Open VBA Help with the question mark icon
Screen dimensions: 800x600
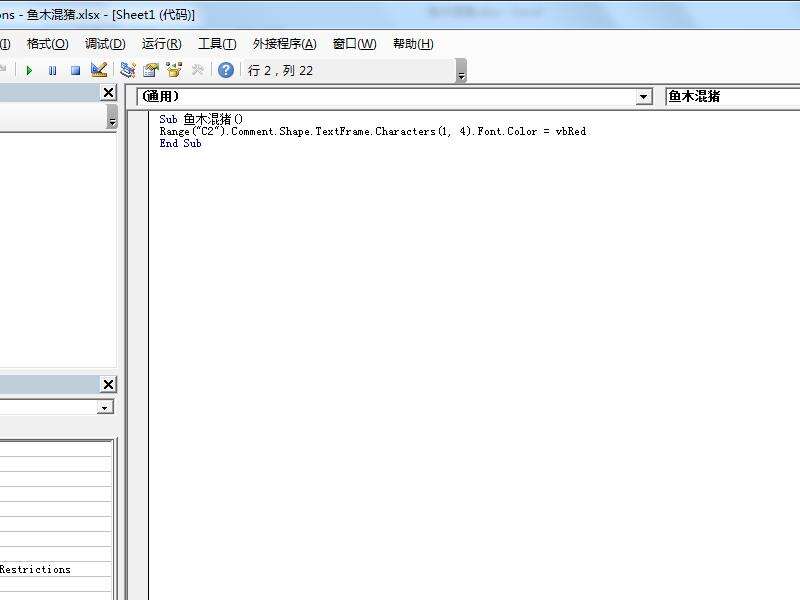tap(222, 69)
